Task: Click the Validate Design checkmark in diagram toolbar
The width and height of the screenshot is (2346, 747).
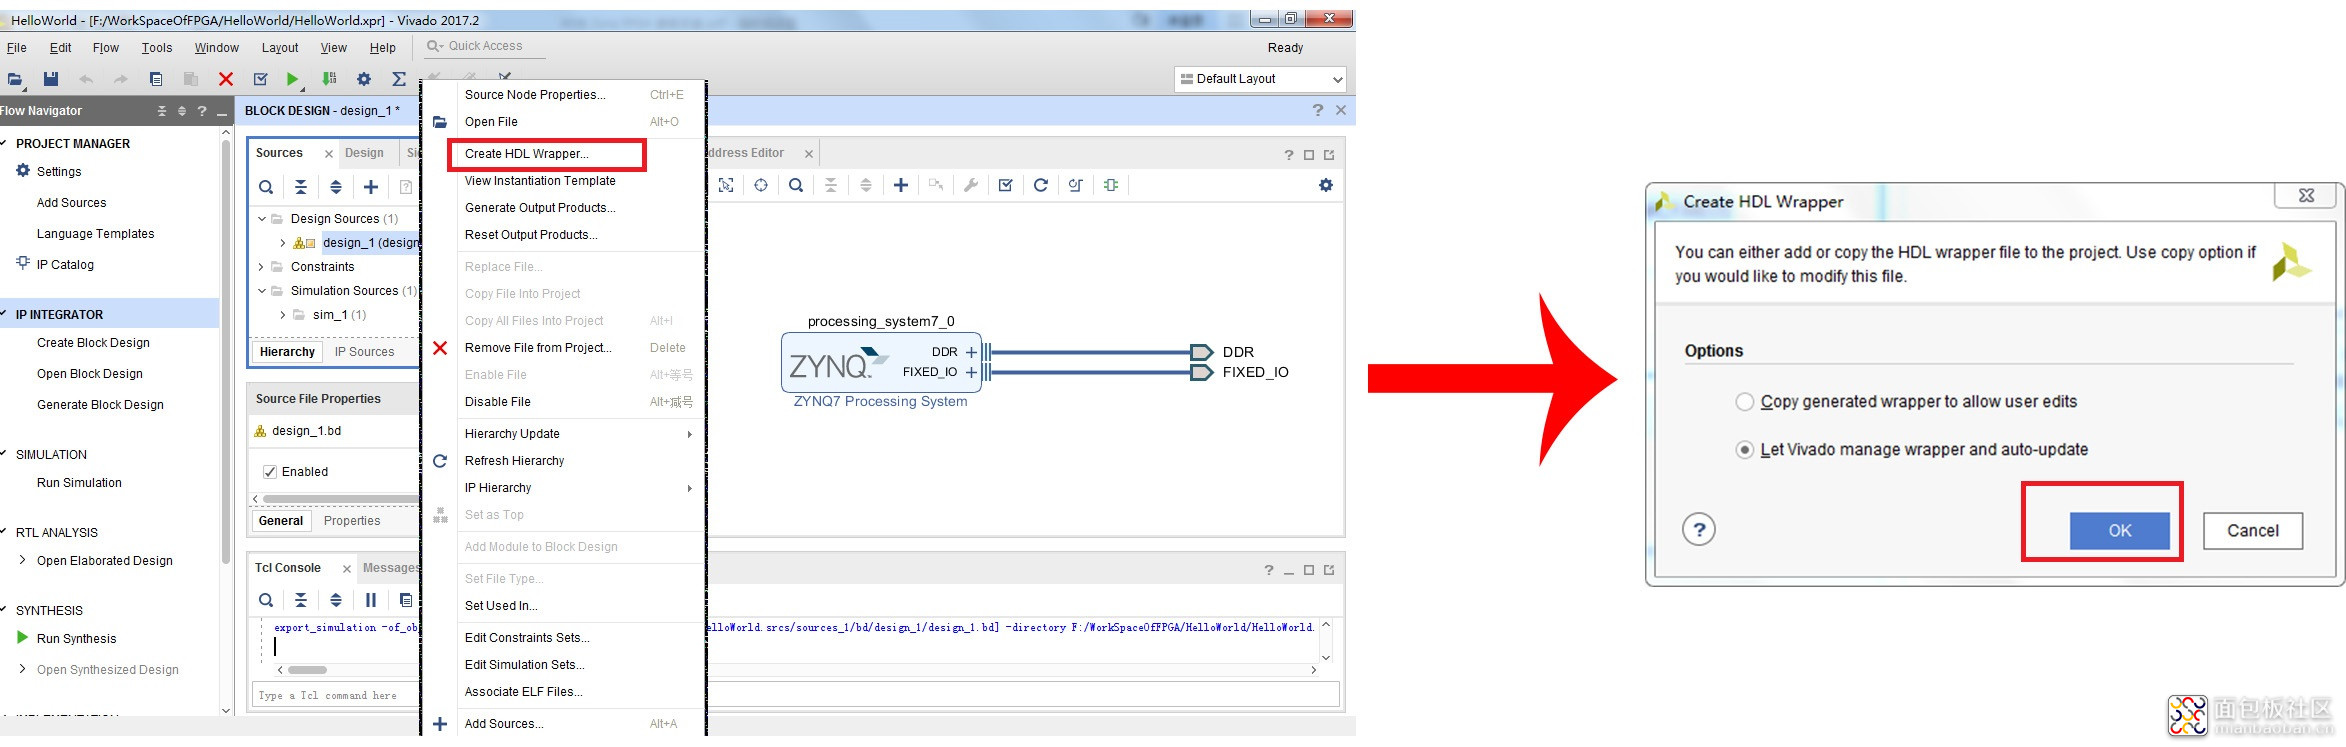Action: (1006, 185)
